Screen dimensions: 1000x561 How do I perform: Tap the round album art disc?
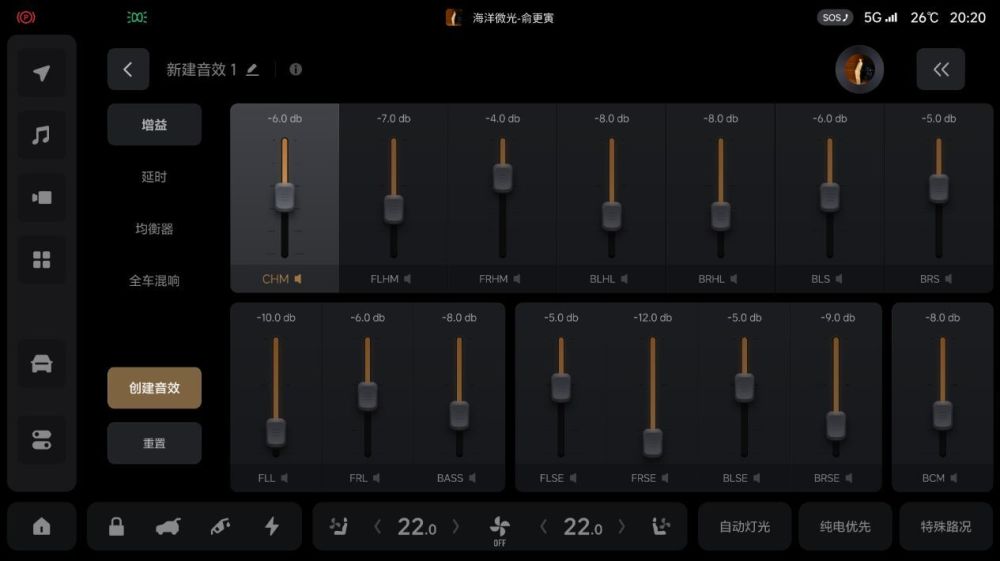click(860, 69)
